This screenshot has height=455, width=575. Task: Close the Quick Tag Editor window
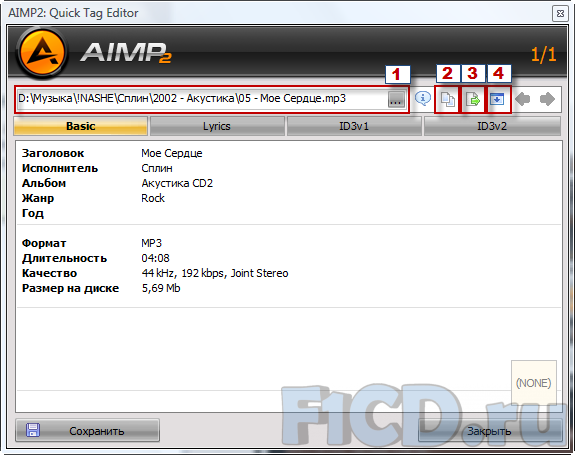(x=560, y=14)
